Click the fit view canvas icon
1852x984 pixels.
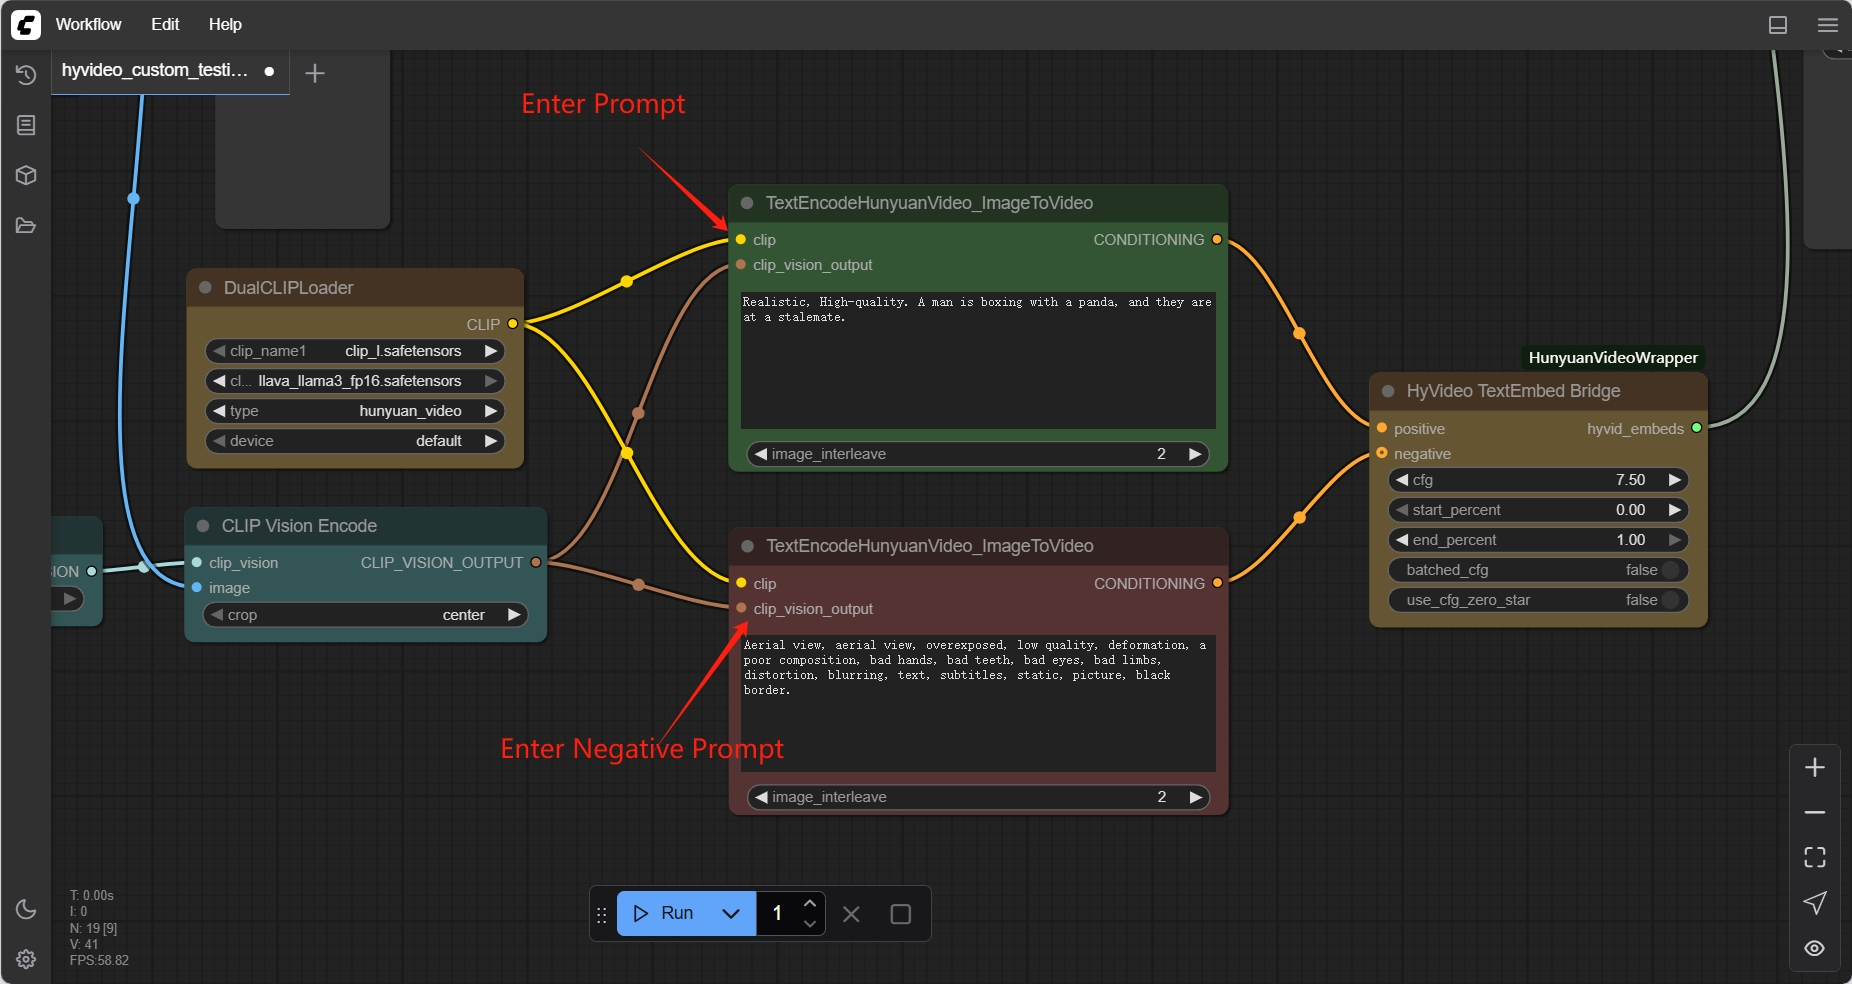tap(1814, 857)
